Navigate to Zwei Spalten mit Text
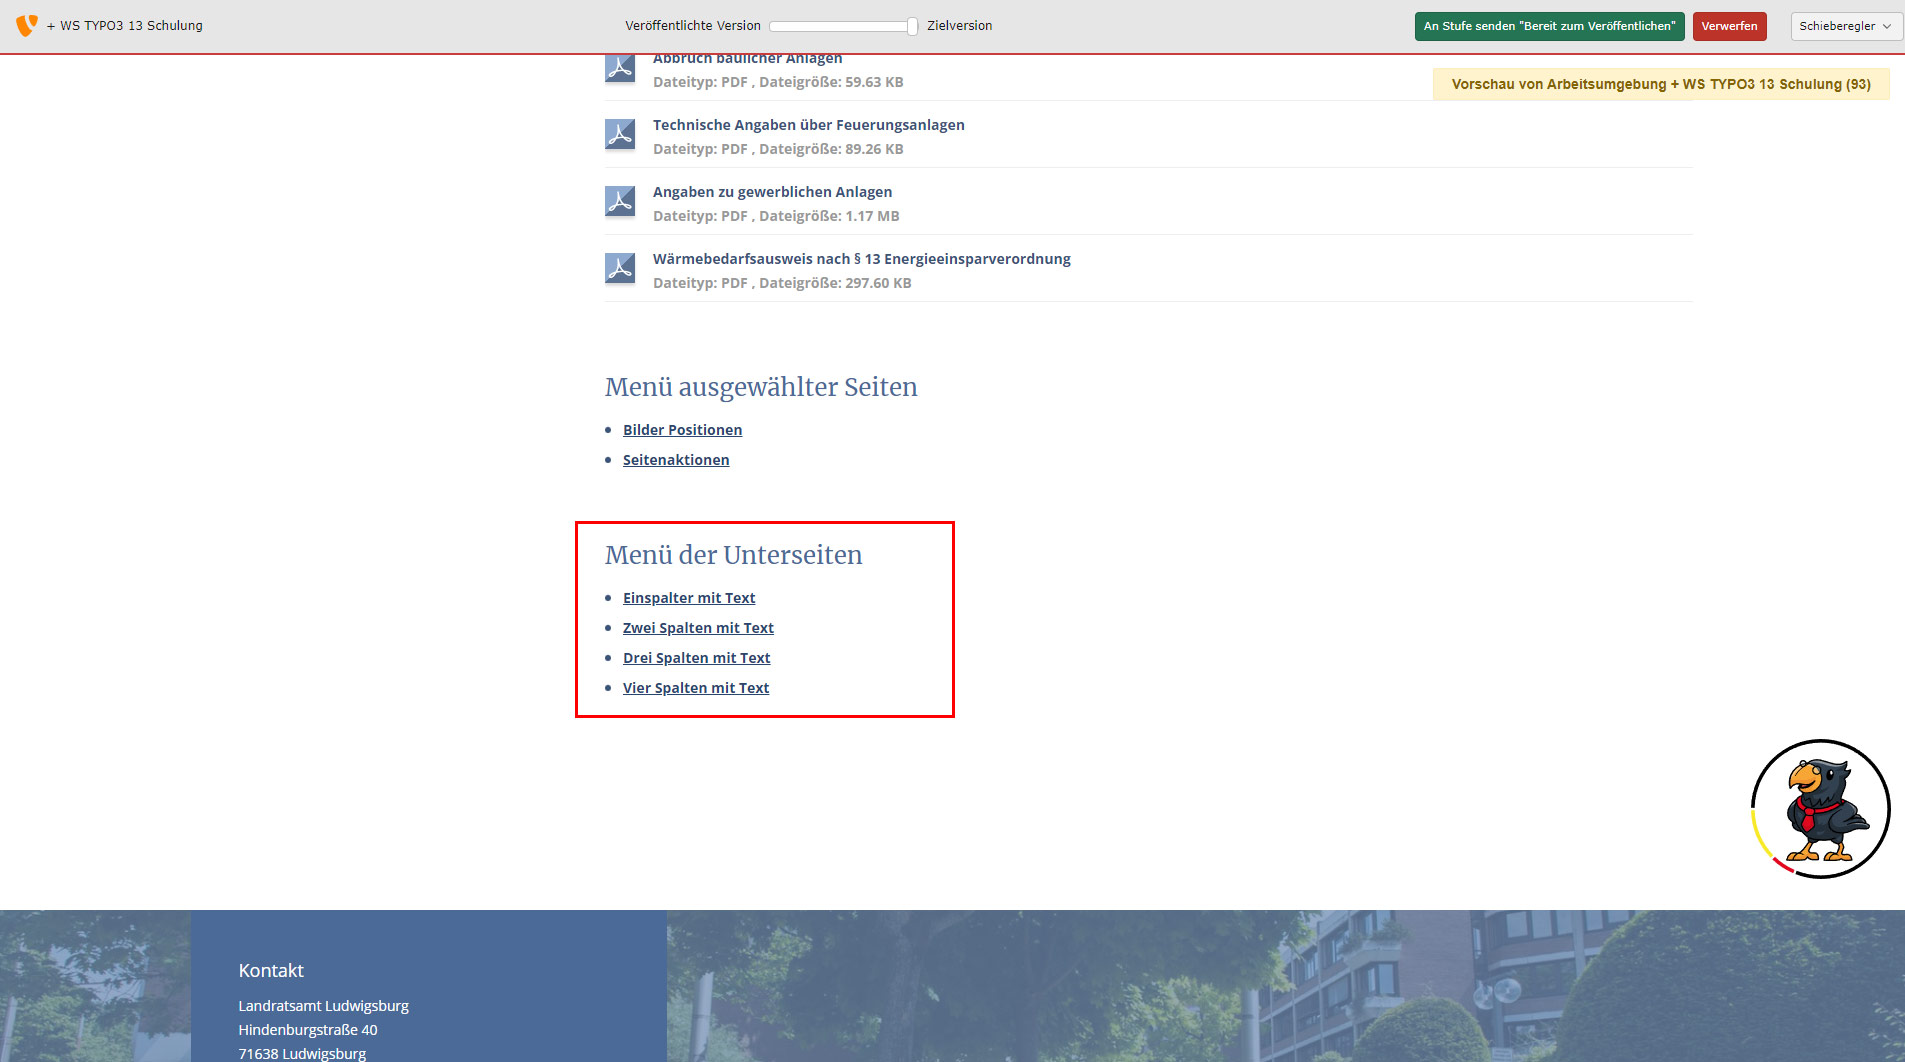 tap(698, 628)
